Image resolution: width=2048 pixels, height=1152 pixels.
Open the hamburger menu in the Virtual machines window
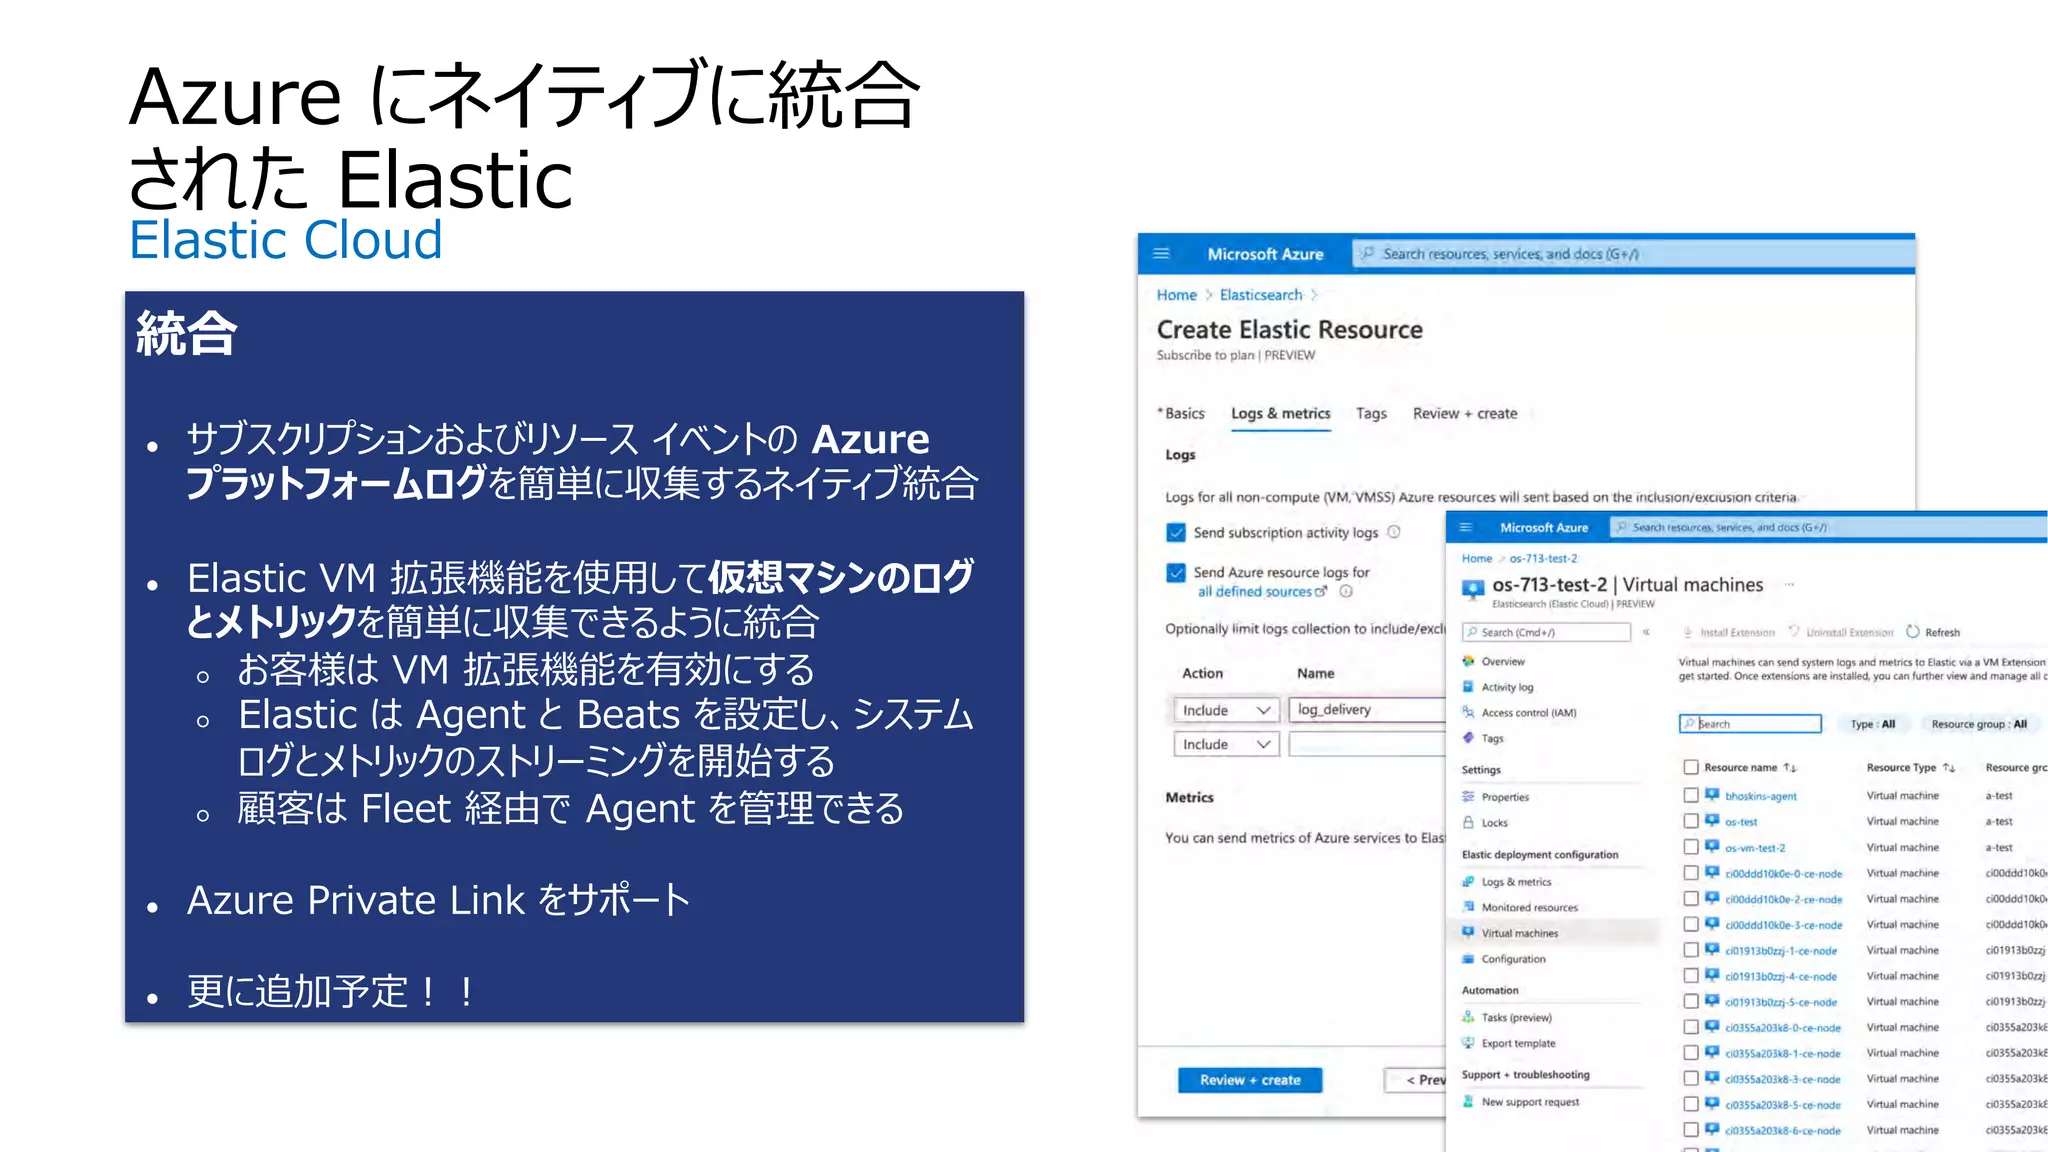point(1466,528)
